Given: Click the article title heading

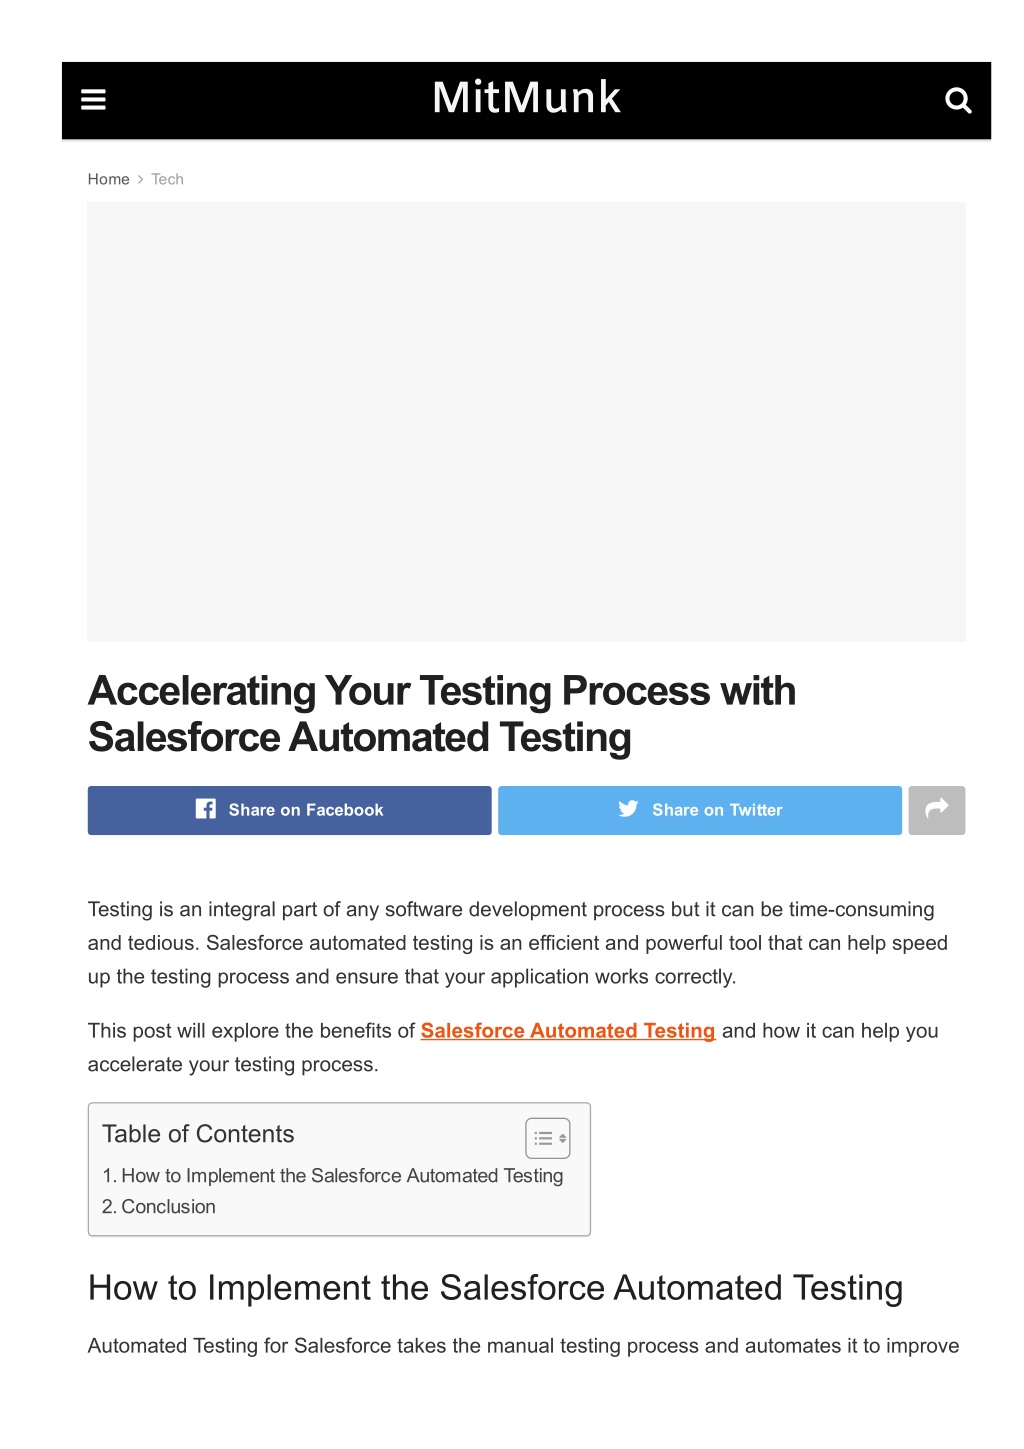Looking at the screenshot, I should click(442, 714).
